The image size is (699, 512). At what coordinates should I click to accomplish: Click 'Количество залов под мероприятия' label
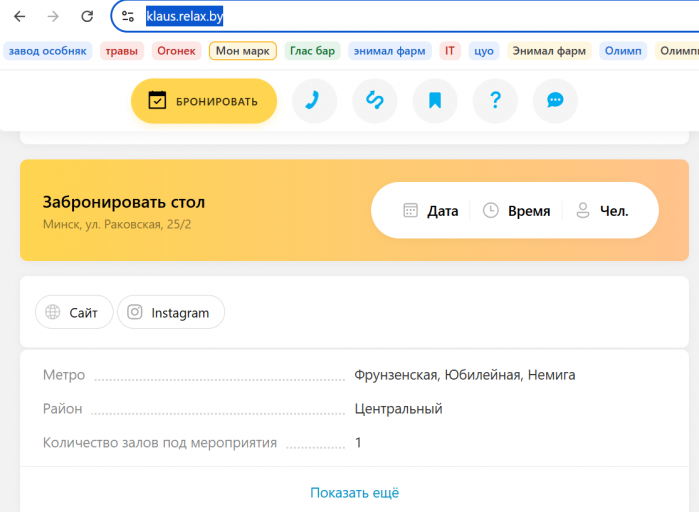coord(160,443)
